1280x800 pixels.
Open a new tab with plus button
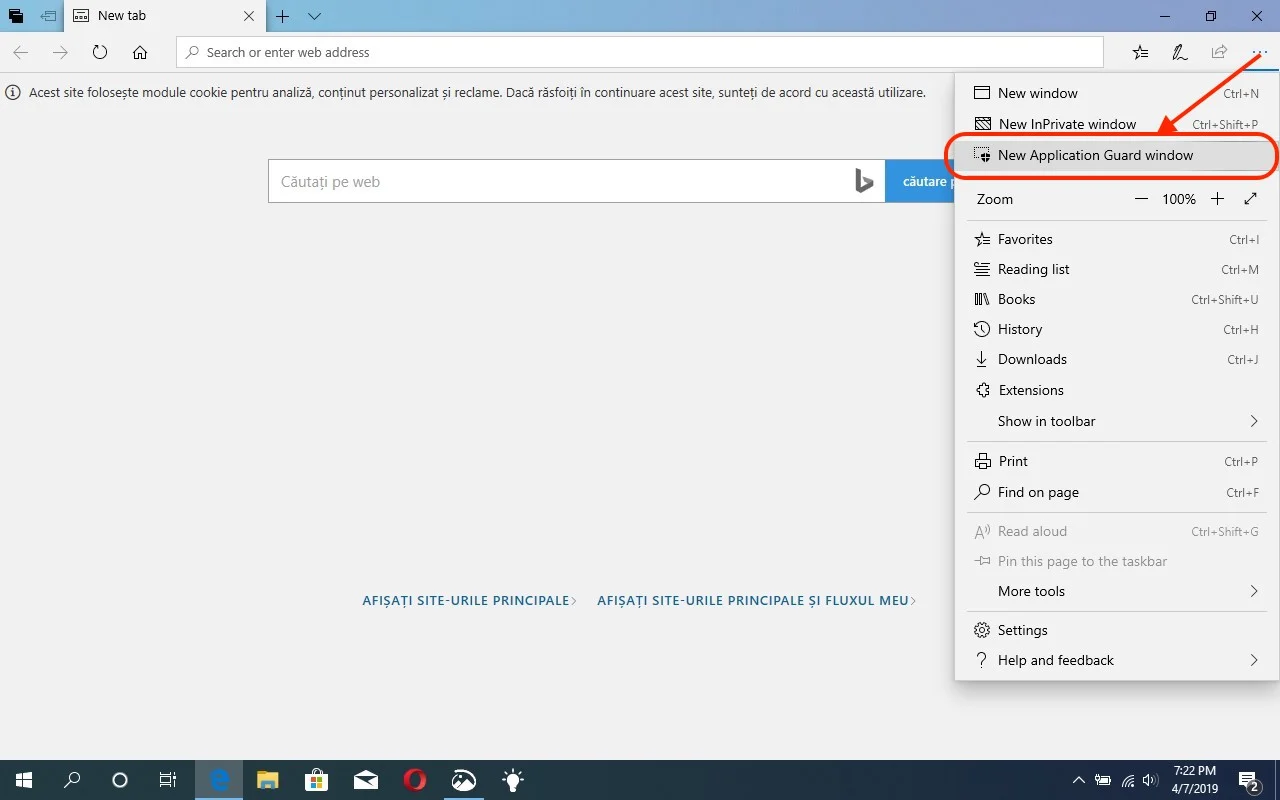[283, 16]
